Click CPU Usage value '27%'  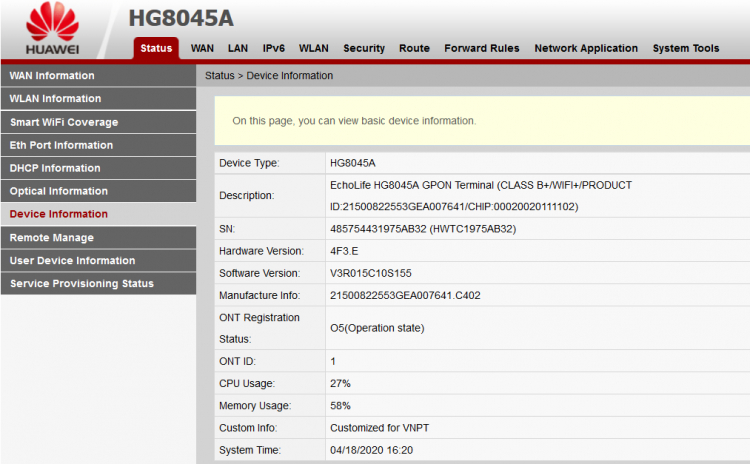340,384
